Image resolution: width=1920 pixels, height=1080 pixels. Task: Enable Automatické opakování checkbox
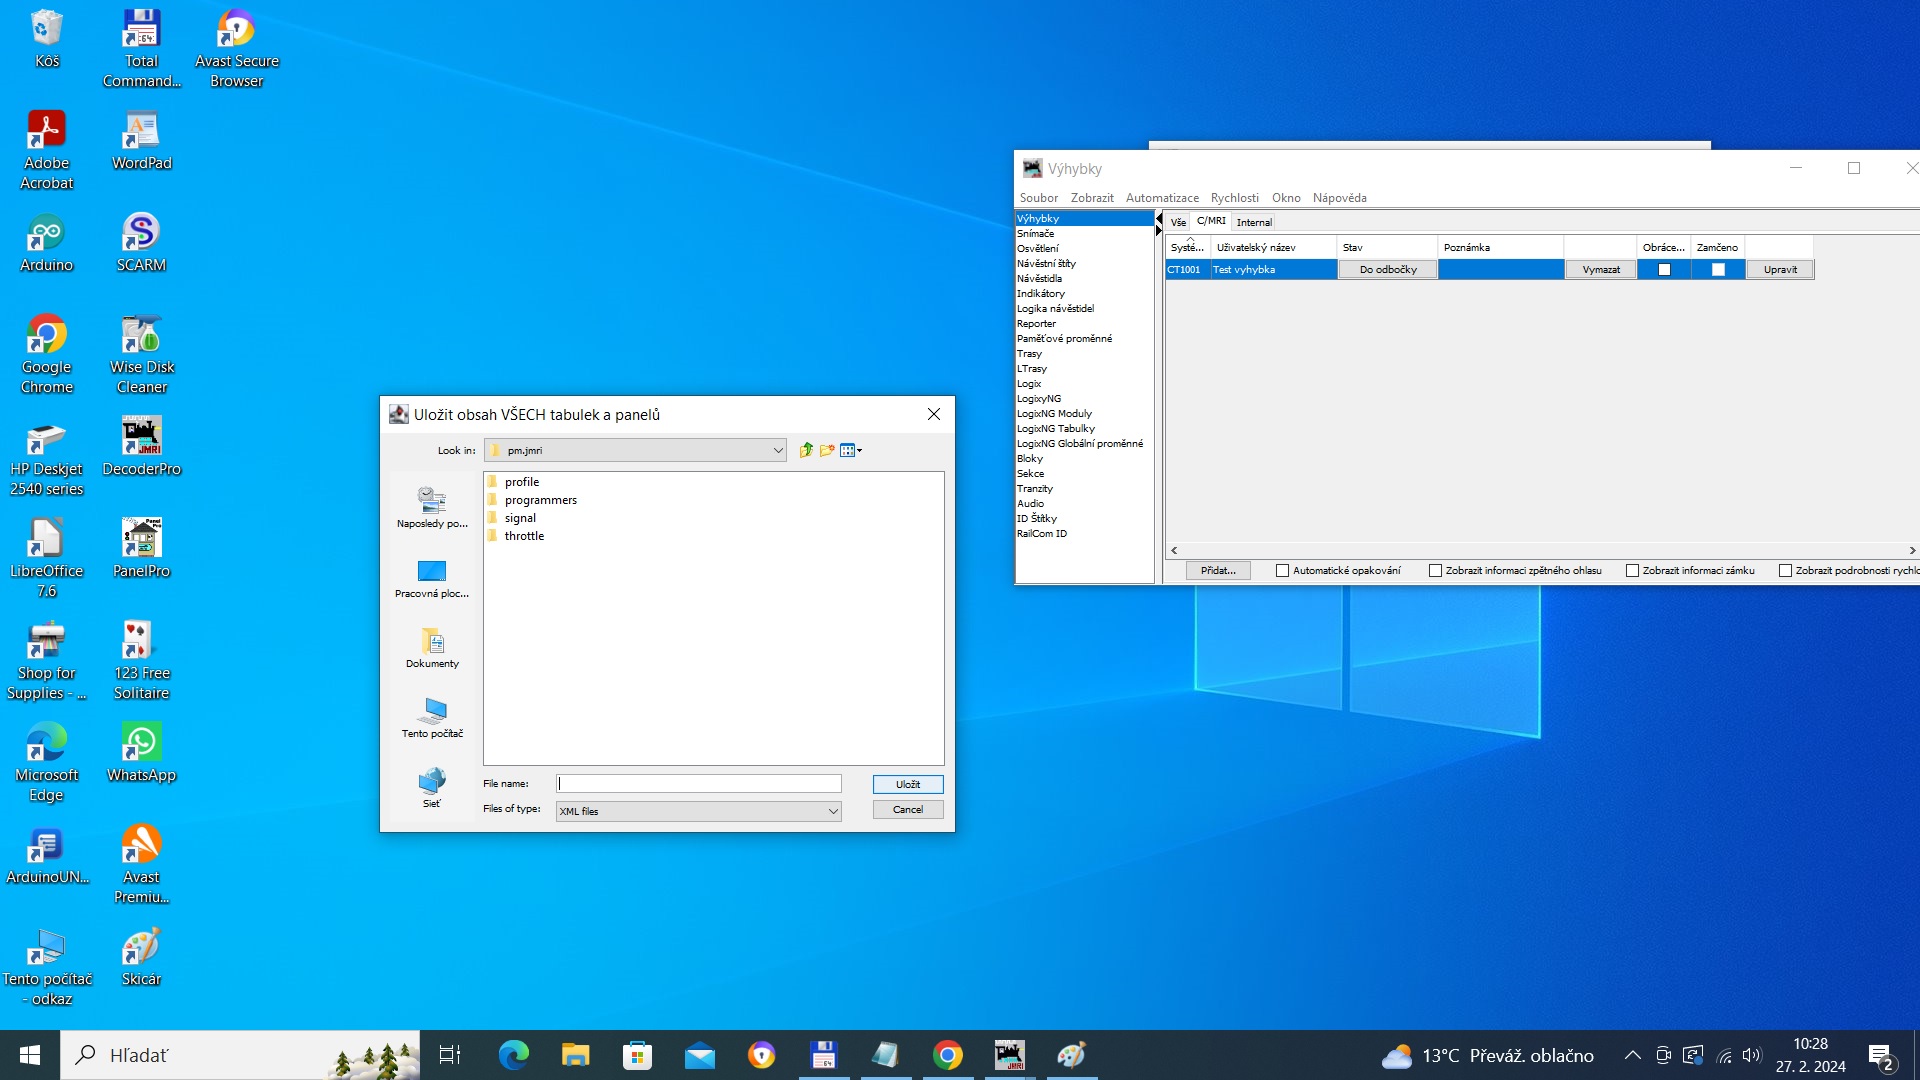1282,570
